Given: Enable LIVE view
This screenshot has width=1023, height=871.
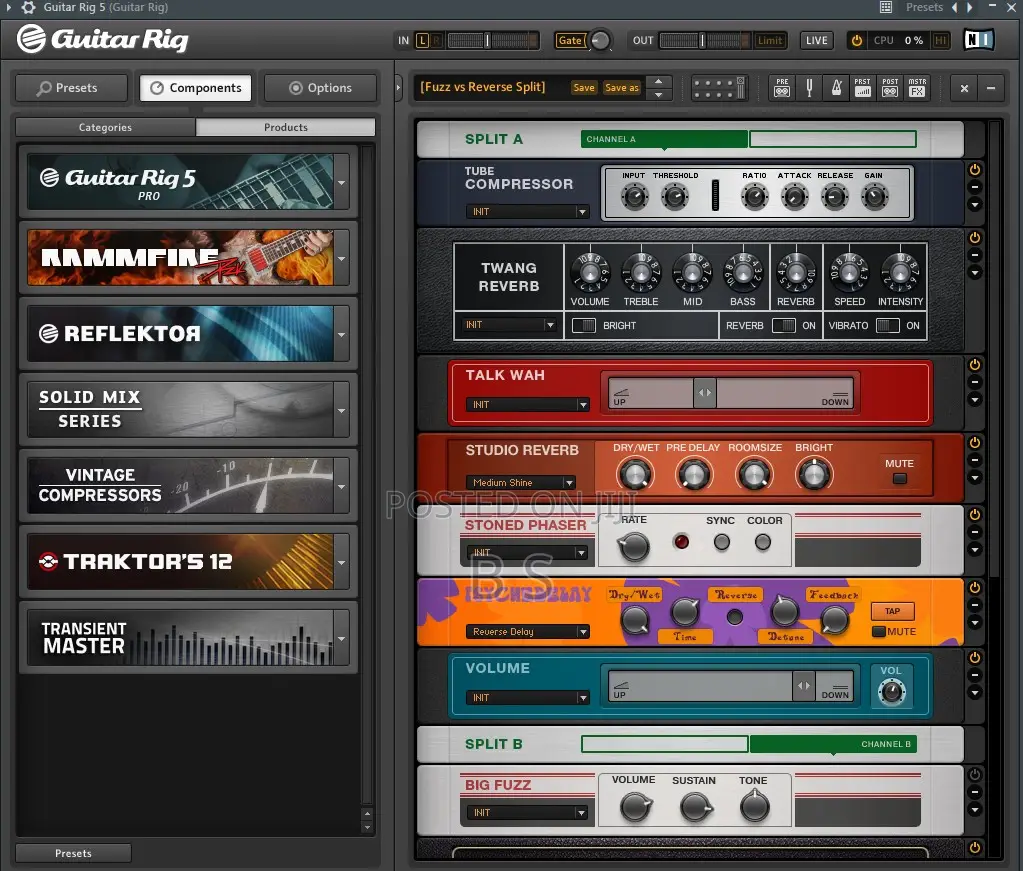Looking at the screenshot, I should [x=816, y=40].
